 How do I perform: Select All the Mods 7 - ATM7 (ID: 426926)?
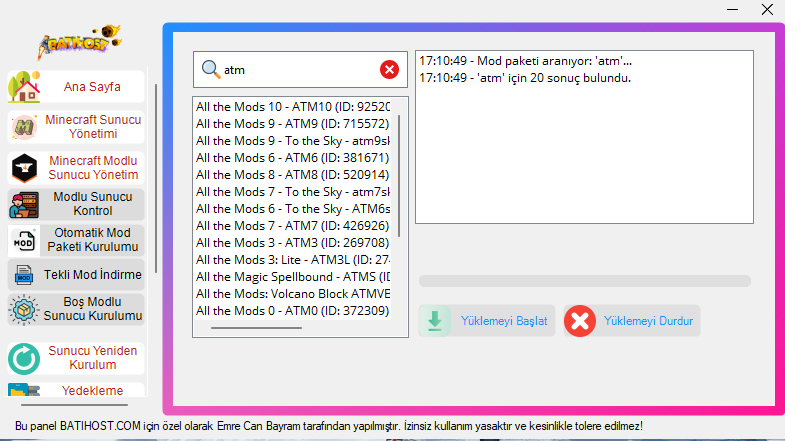(x=293, y=226)
